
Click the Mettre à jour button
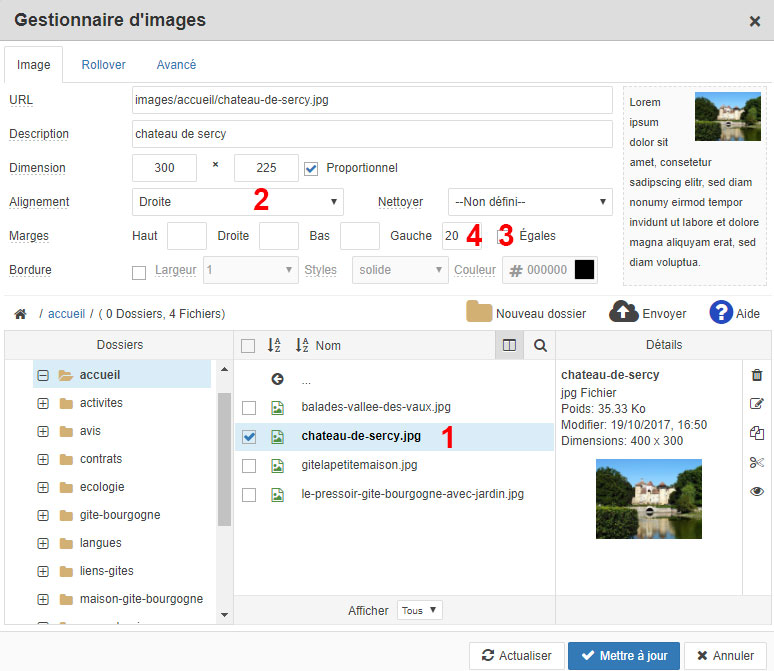pyautogui.click(x=624, y=656)
